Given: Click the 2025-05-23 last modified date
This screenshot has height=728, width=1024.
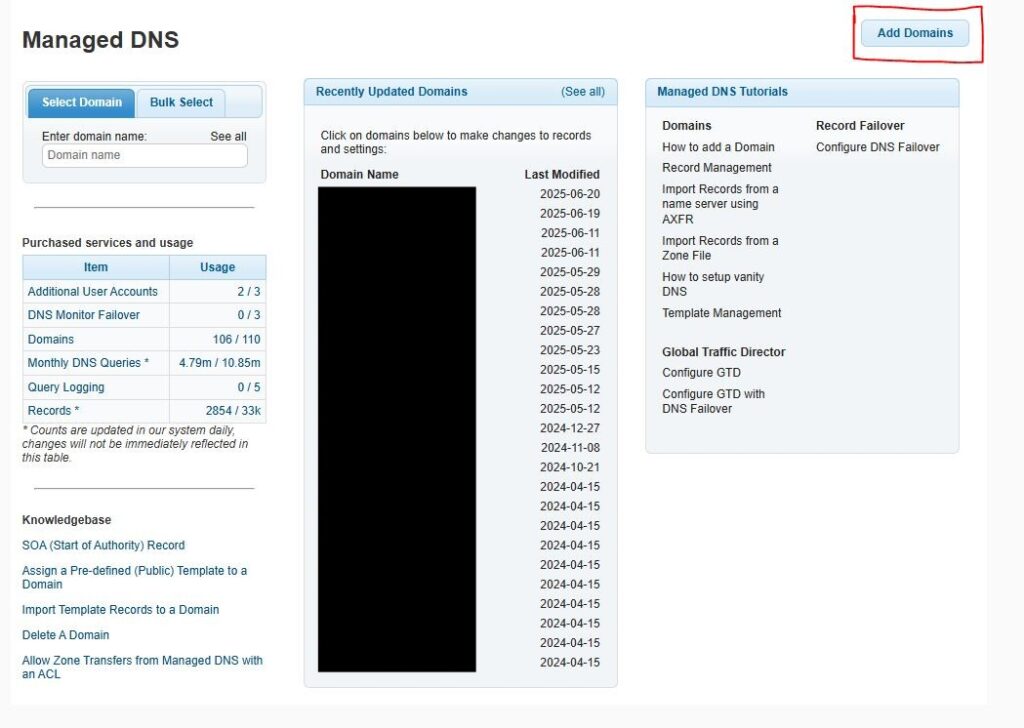Looking at the screenshot, I should (569, 350).
